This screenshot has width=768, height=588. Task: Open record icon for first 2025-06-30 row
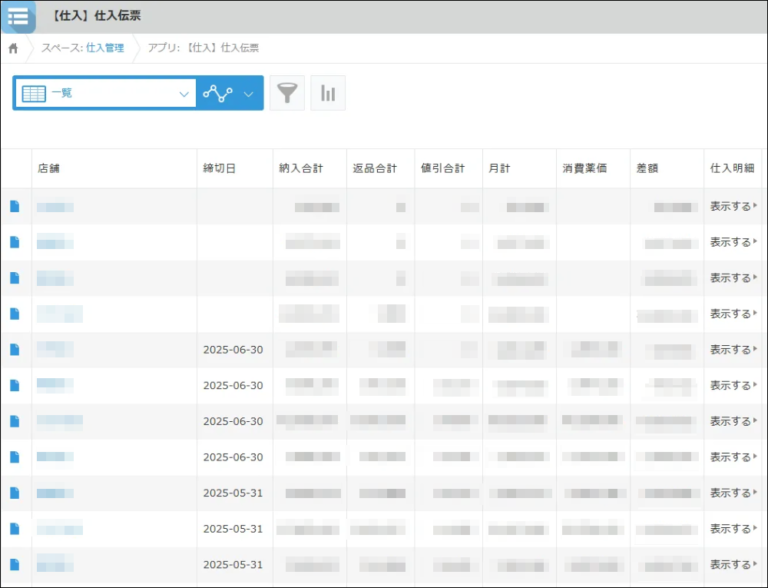pos(15,349)
